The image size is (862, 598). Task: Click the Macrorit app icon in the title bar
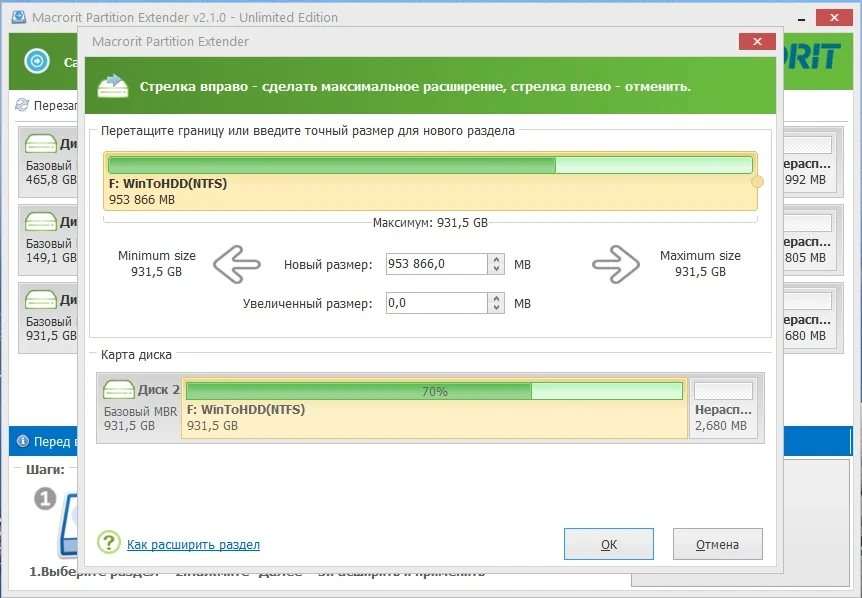tap(19, 17)
